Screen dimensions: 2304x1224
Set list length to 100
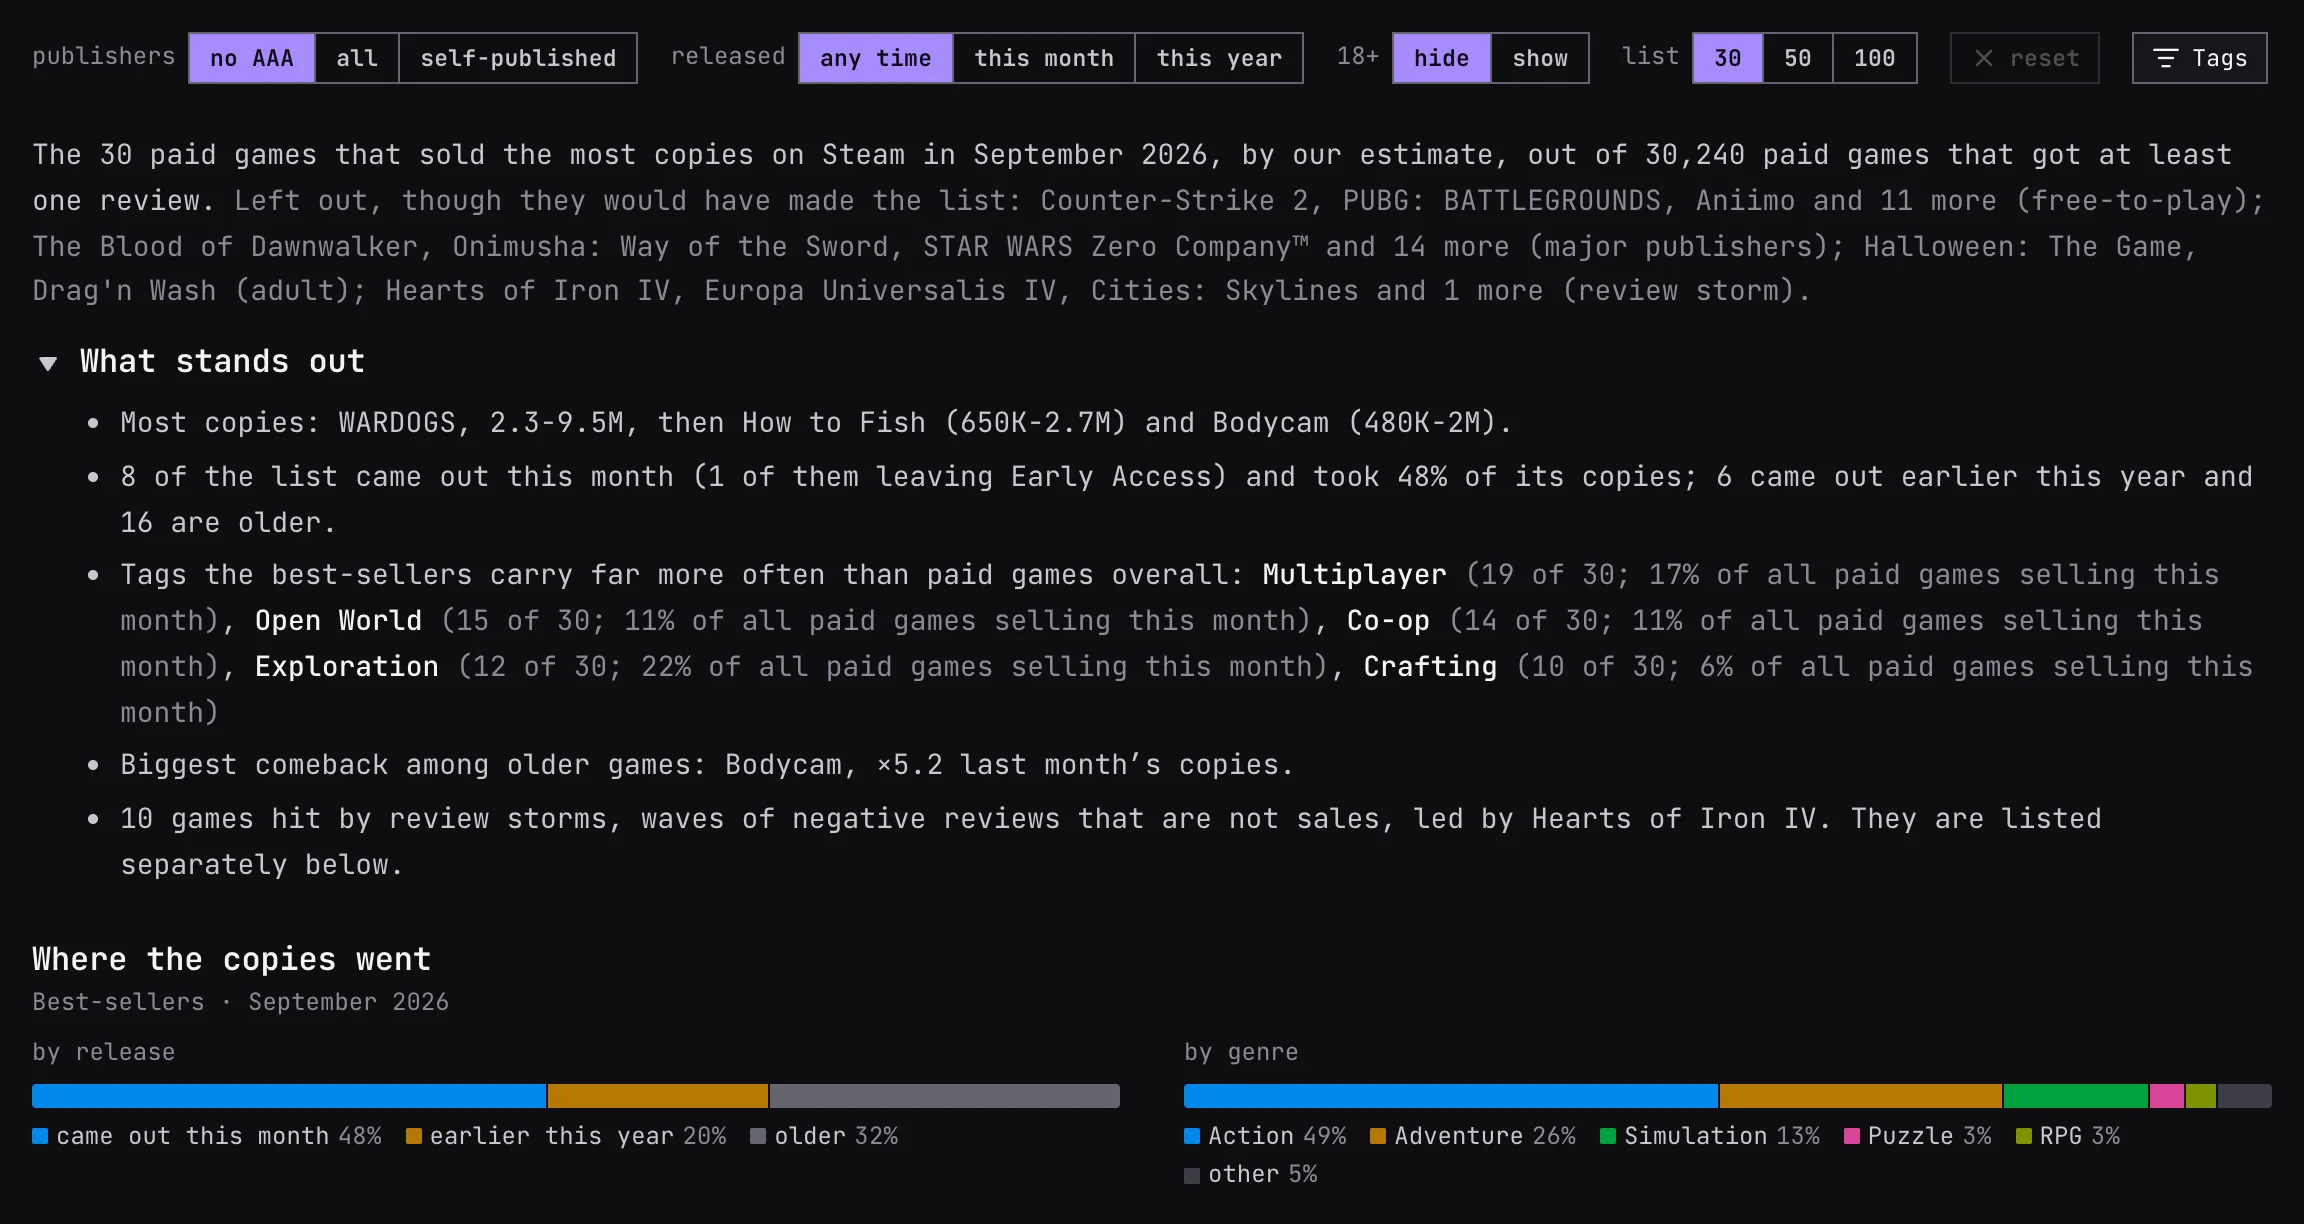point(1875,58)
